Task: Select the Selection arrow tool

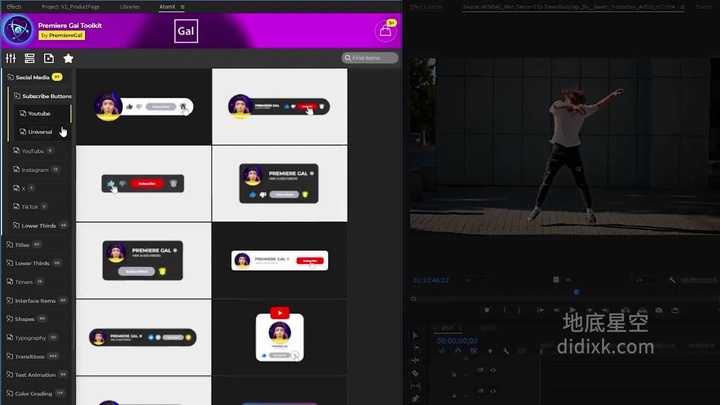Action: (416, 336)
